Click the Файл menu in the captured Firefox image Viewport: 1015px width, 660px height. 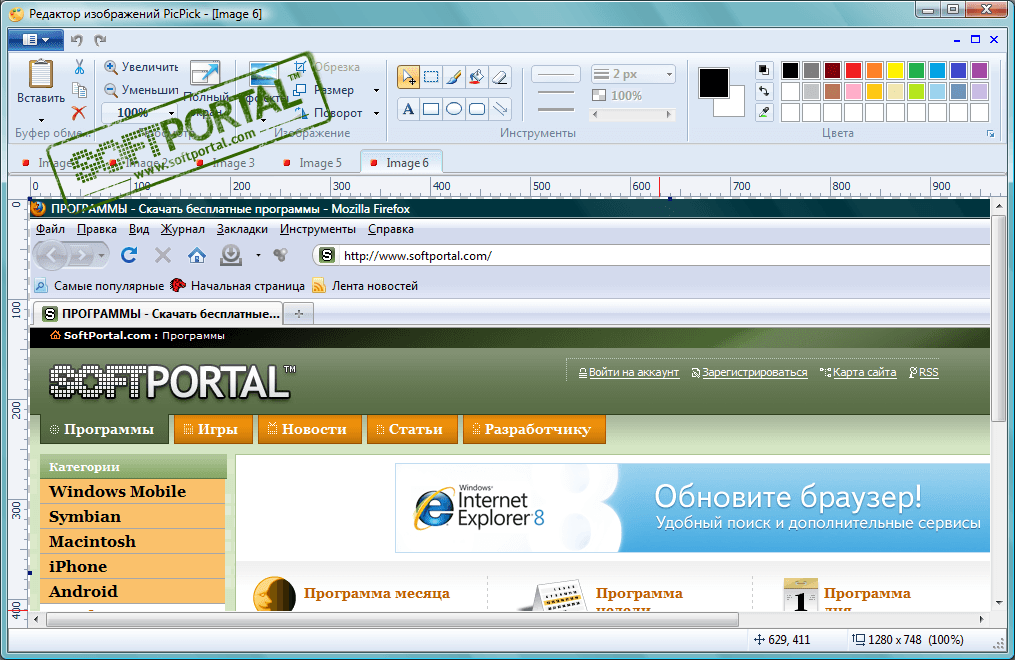pos(50,229)
